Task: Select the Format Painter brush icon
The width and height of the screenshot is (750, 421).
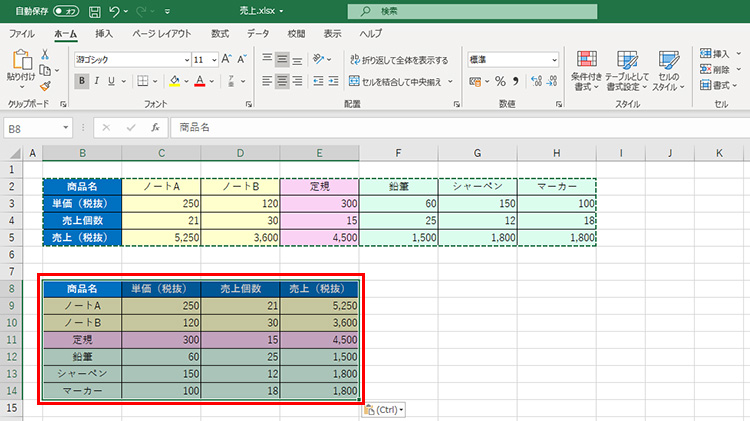Action: tap(46, 87)
